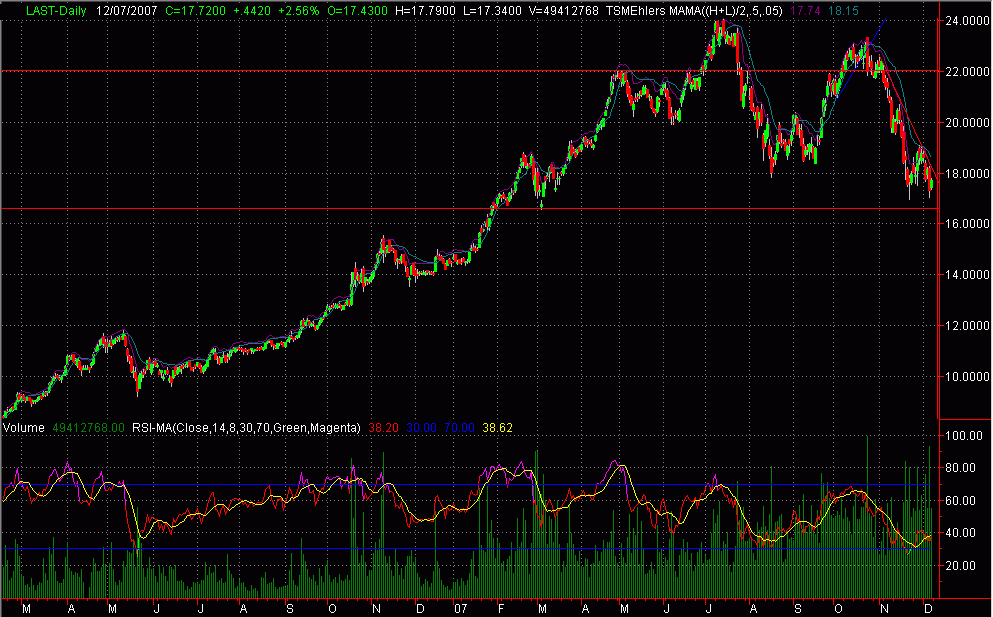Click the LAST-Daily symbol label
This screenshot has height=617, width=993.
(x=32, y=8)
